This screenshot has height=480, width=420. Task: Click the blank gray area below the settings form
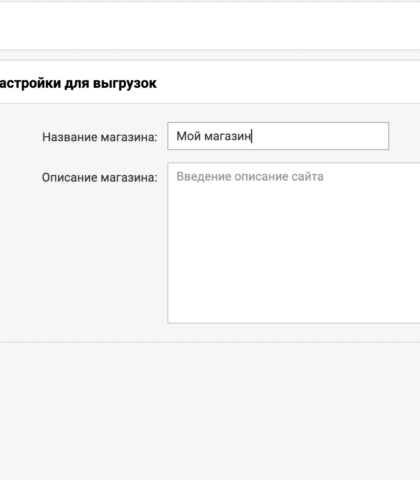(210, 412)
